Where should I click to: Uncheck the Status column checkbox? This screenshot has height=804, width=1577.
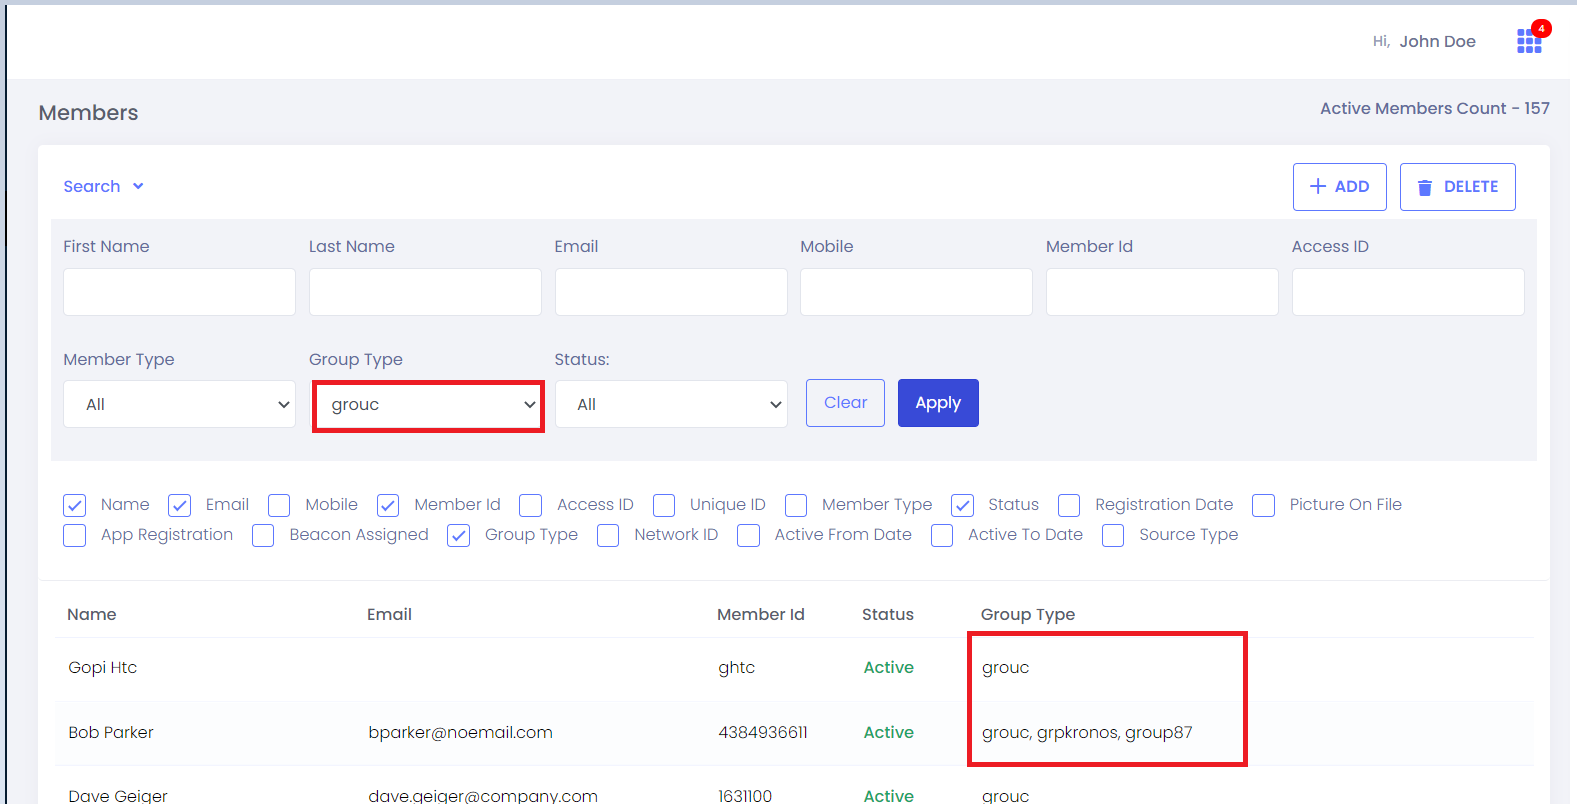click(x=963, y=505)
